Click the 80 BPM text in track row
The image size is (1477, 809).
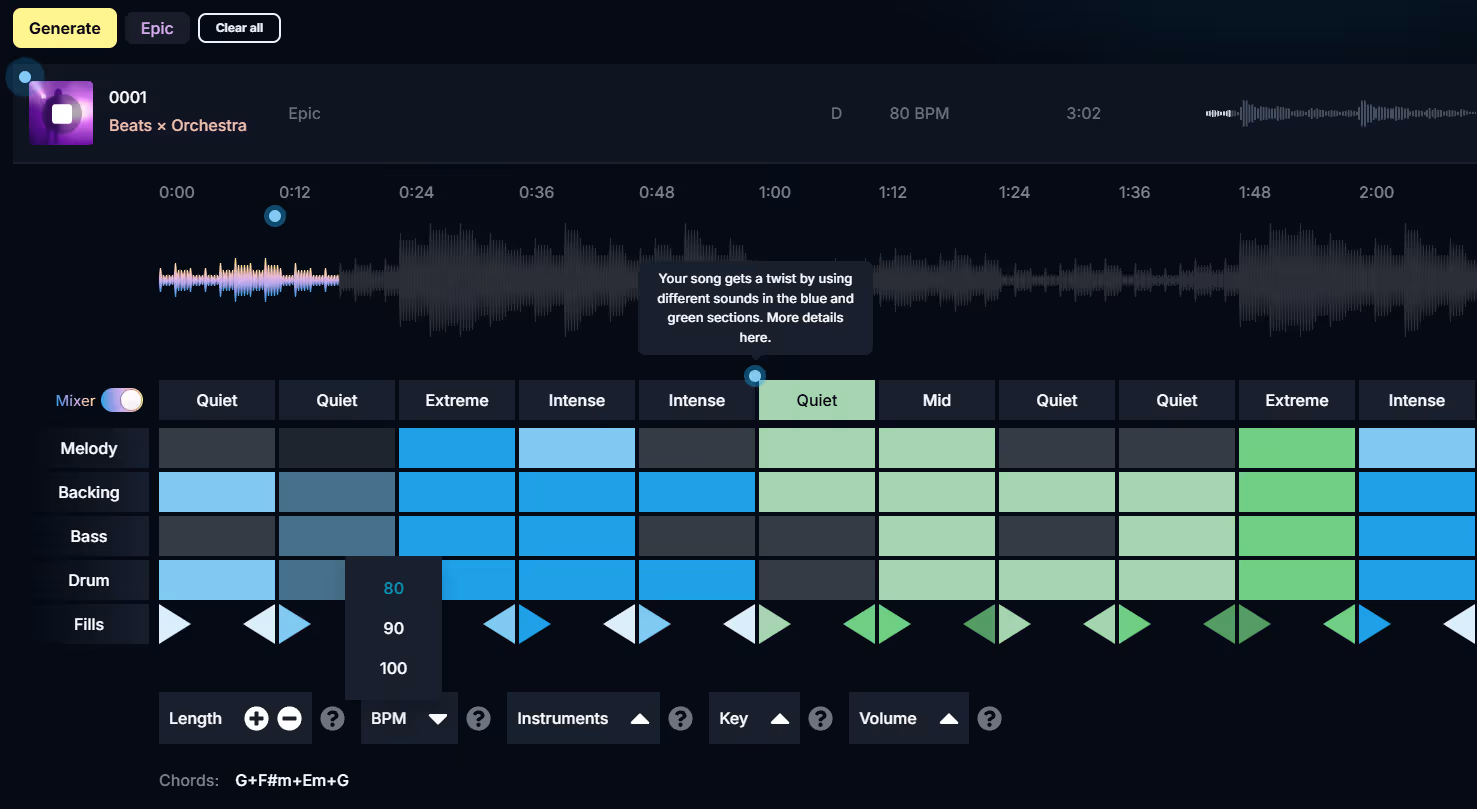point(919,113)
